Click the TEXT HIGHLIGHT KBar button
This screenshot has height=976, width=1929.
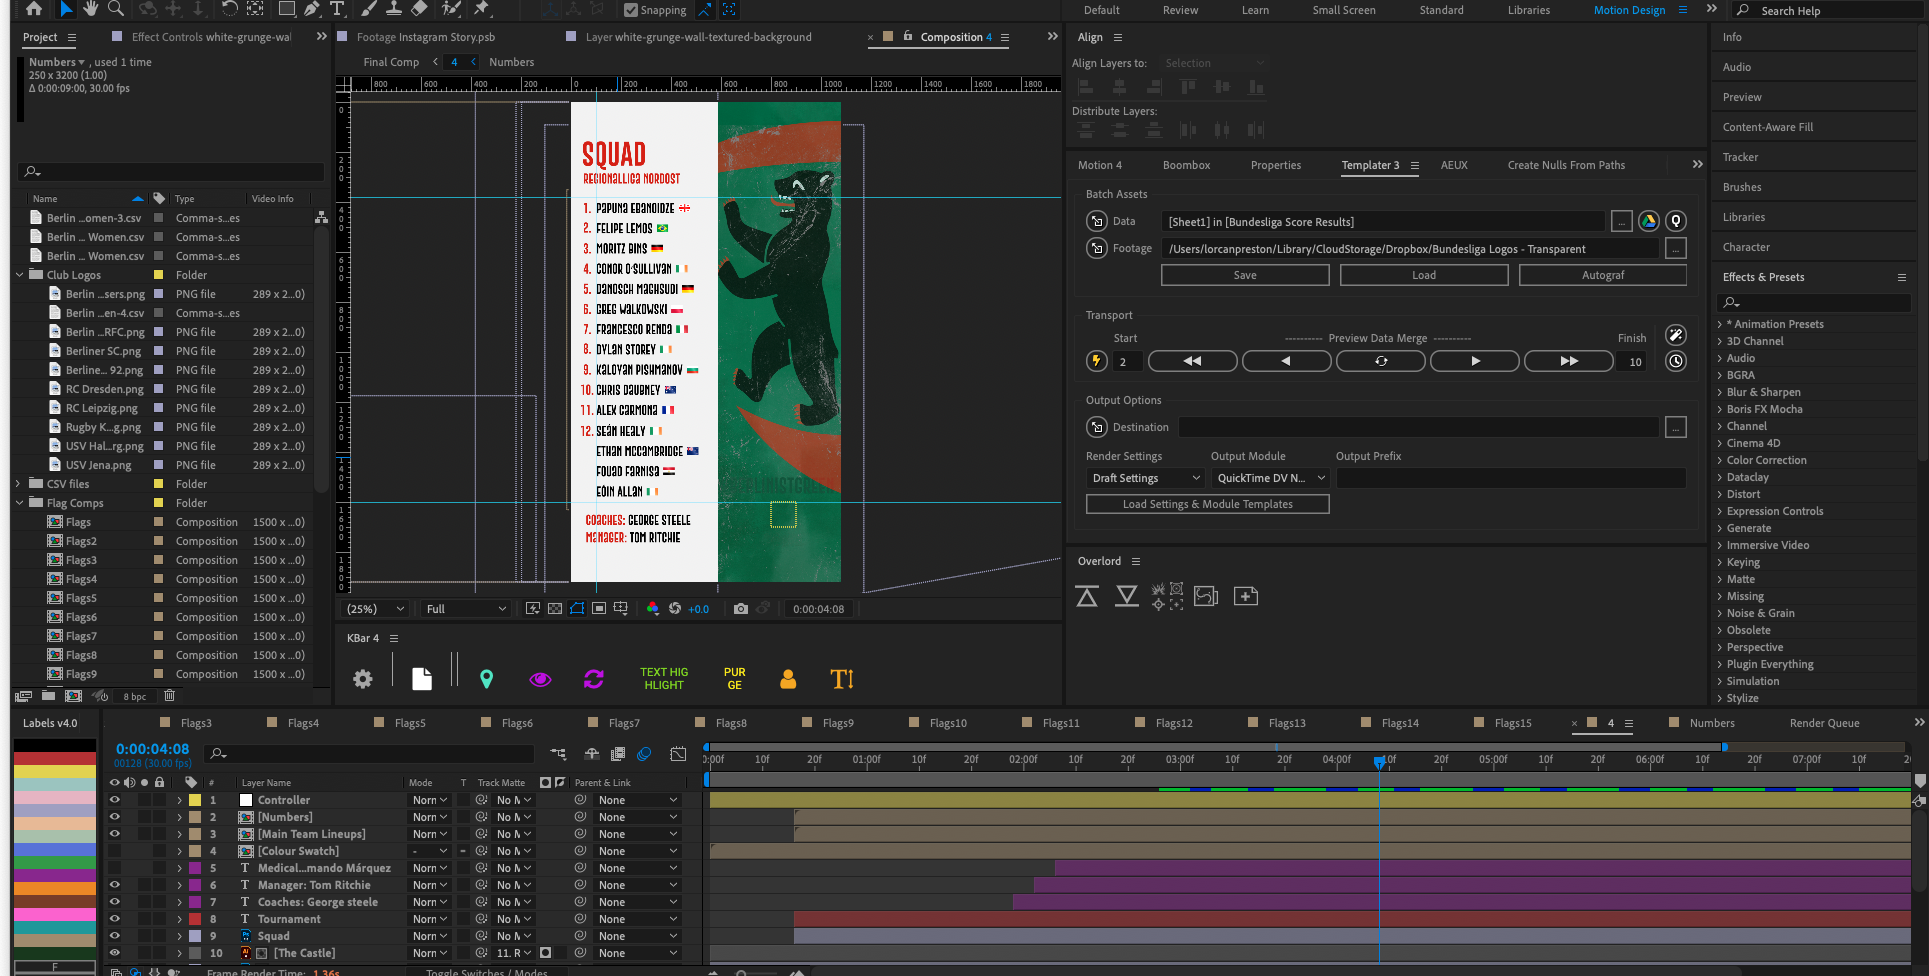664,679
